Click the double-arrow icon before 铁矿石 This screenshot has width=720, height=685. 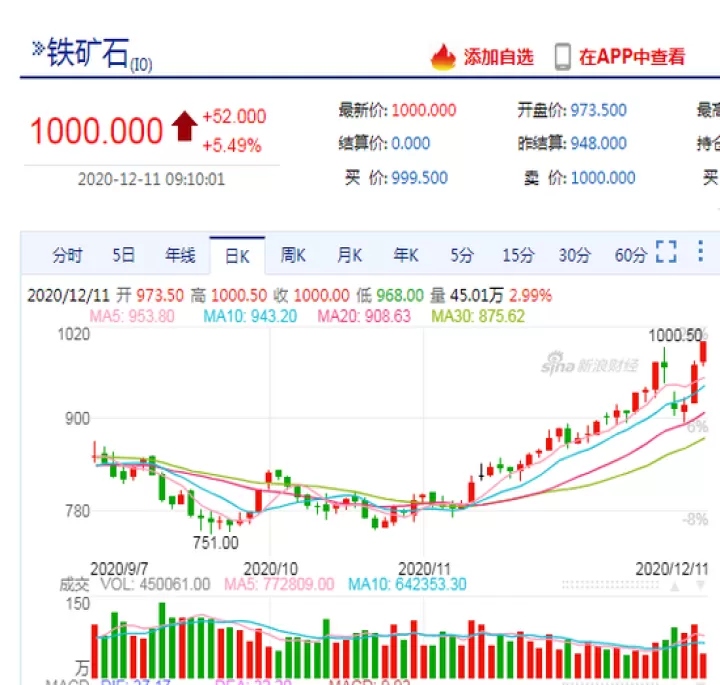(38, 48)
